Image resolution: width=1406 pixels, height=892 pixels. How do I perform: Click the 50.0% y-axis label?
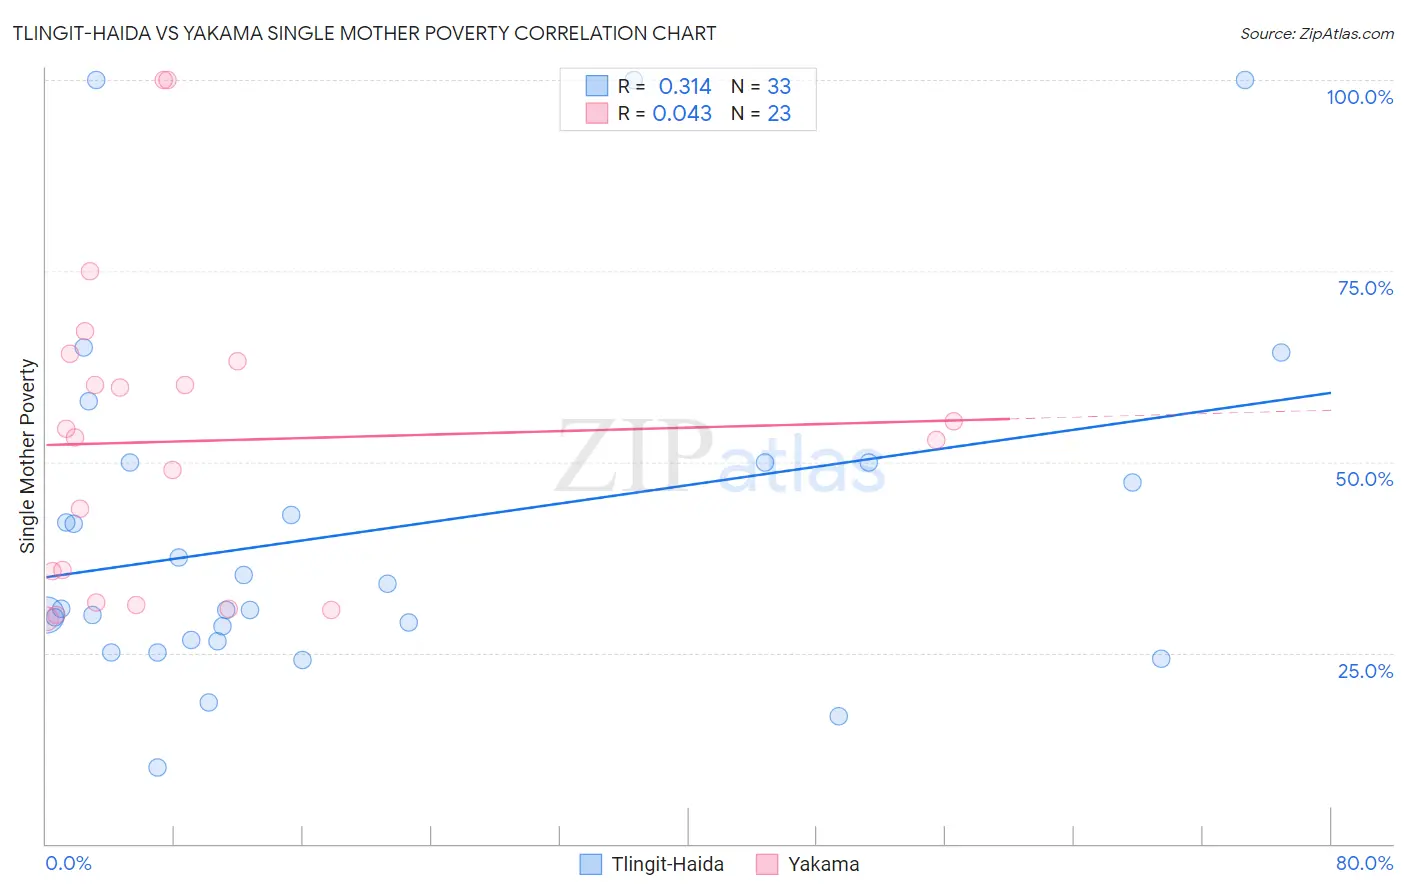1364,479
